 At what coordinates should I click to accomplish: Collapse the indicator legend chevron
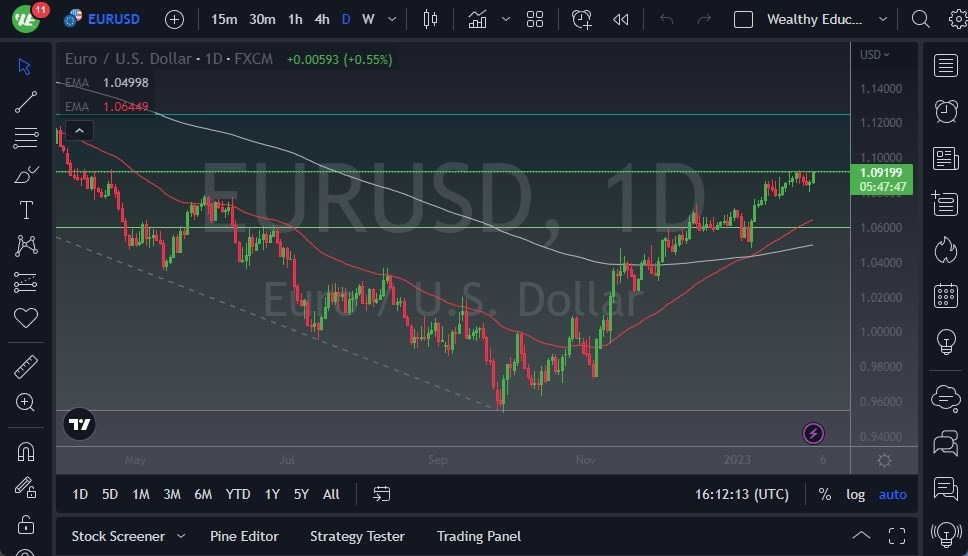pos(79,131)
